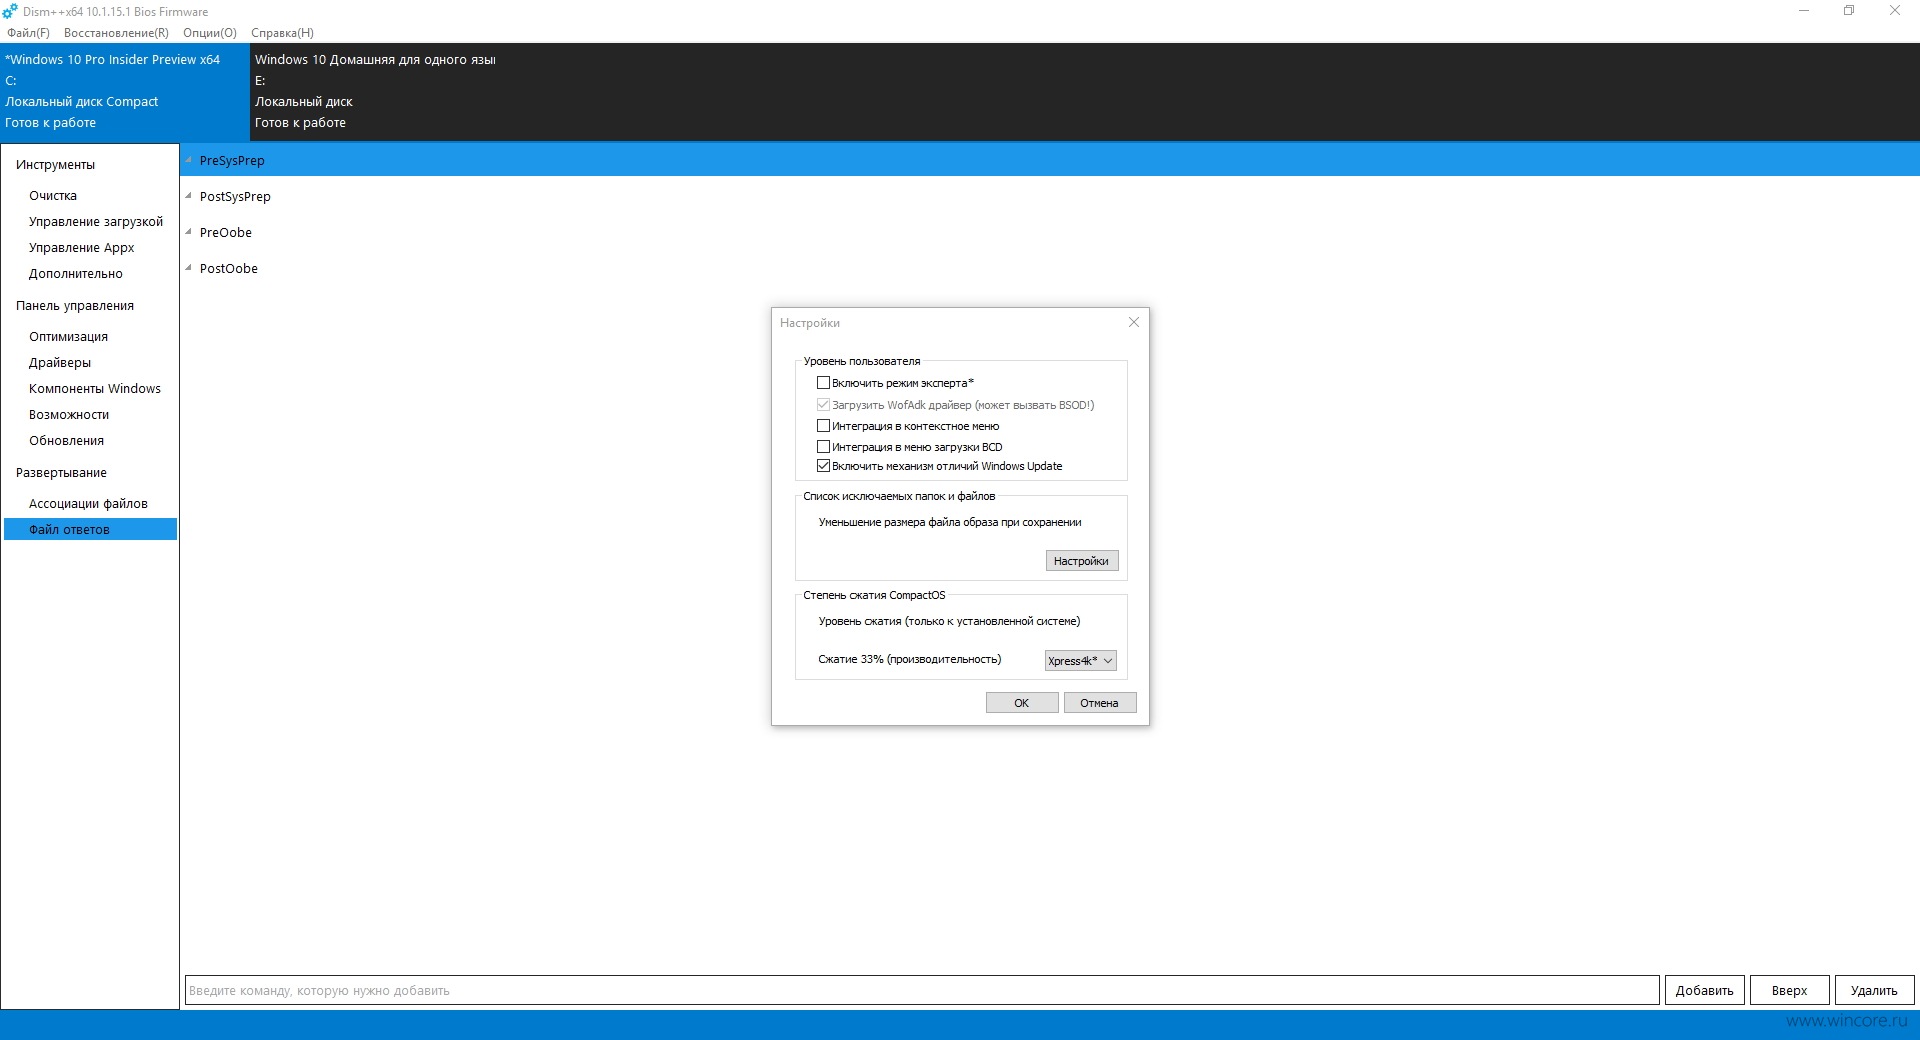Select Файл ответов in the sidebar
This screenshot has height=1040, width=1920.
tap(90, 529)
